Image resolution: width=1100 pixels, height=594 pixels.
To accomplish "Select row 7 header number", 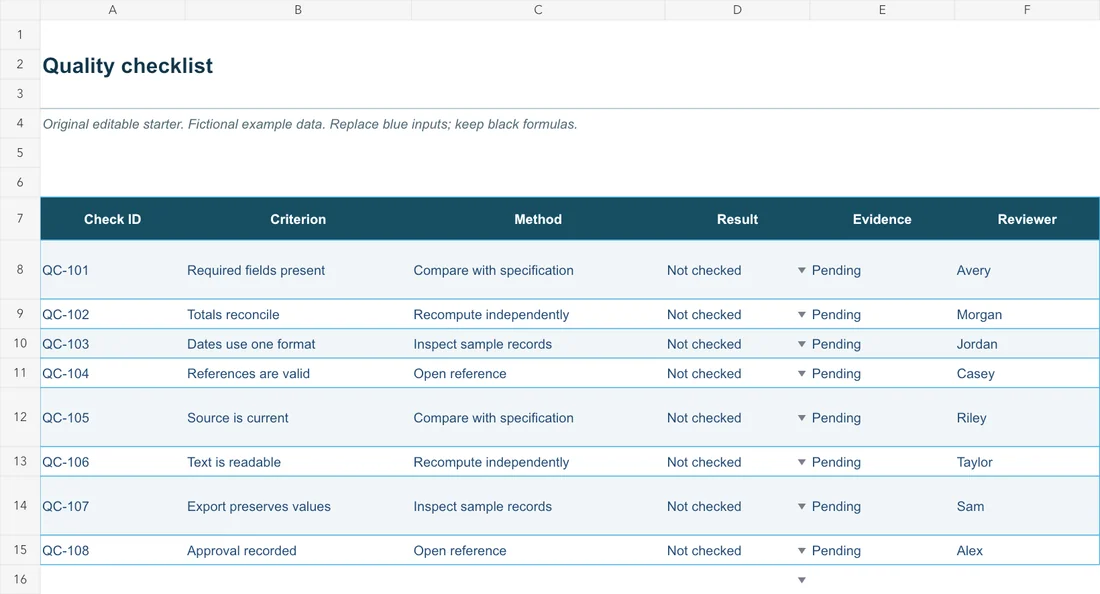I will tap(20, 219).
